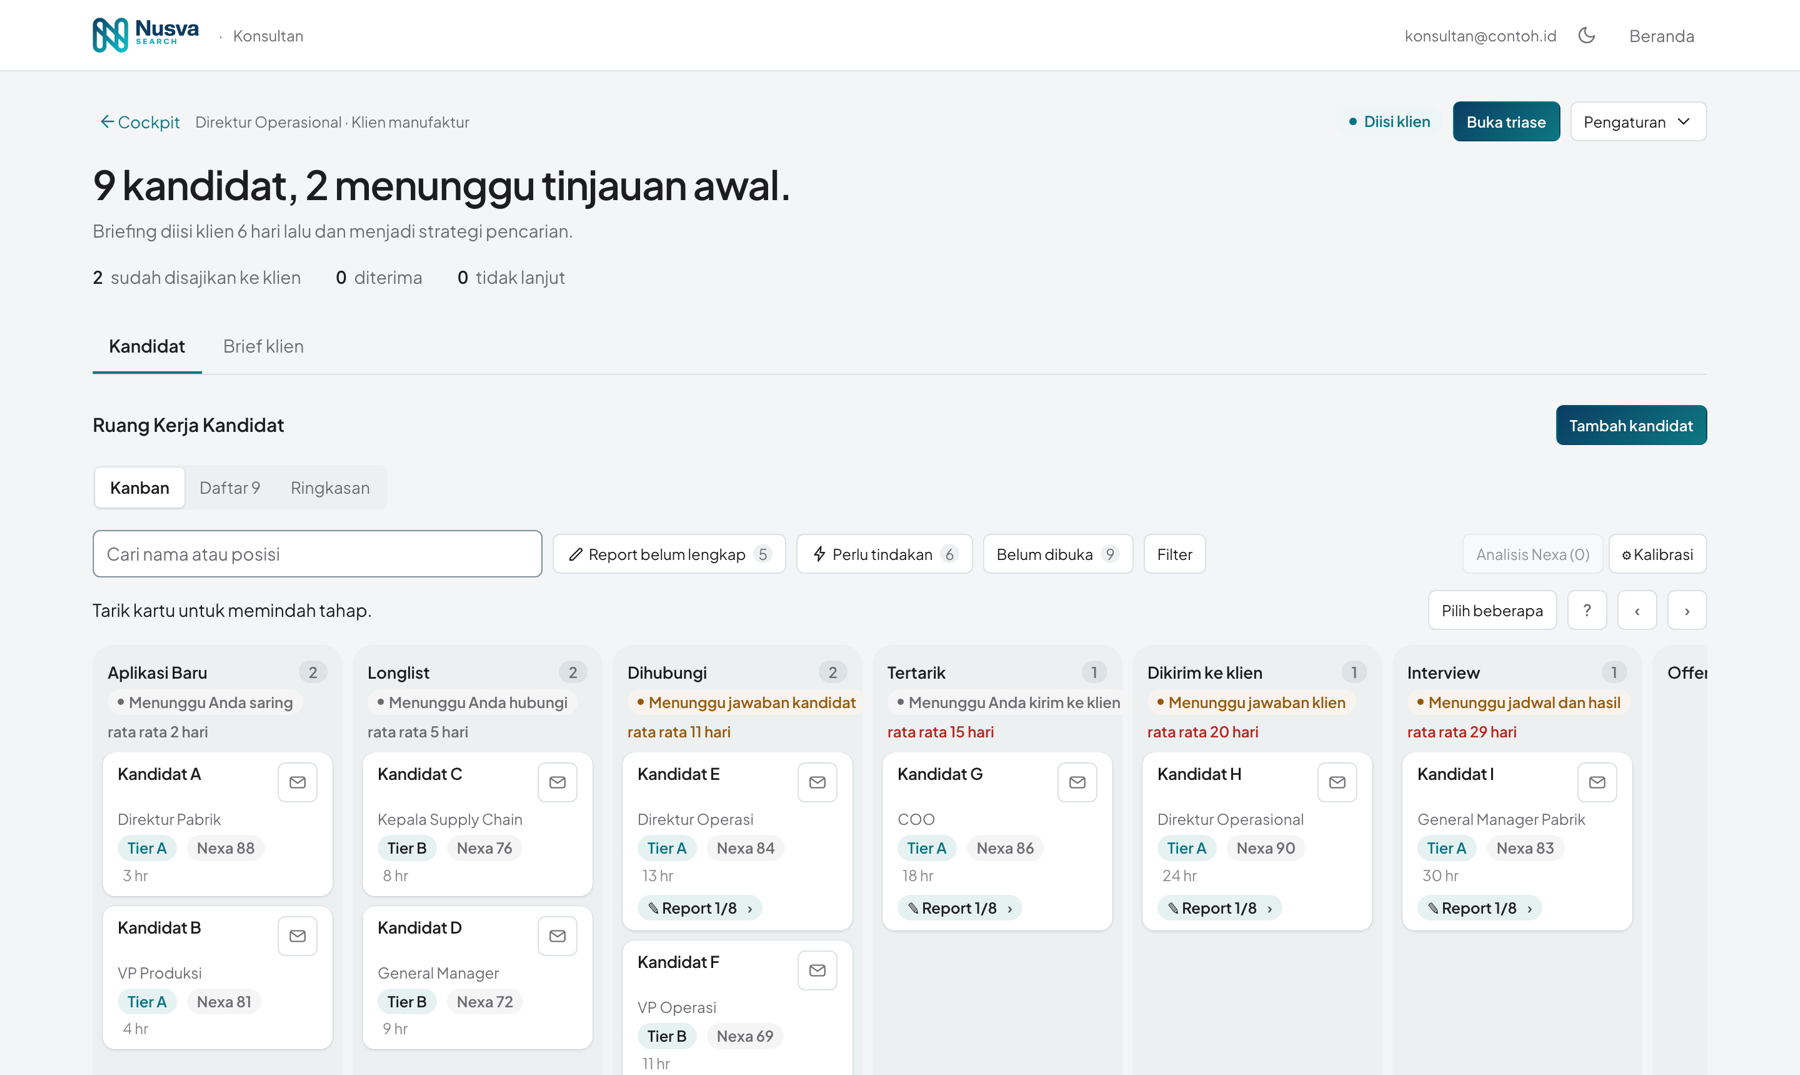Click the Nusva Search logo
This screenshot has width=1800, height=1075.
(146, 35)
